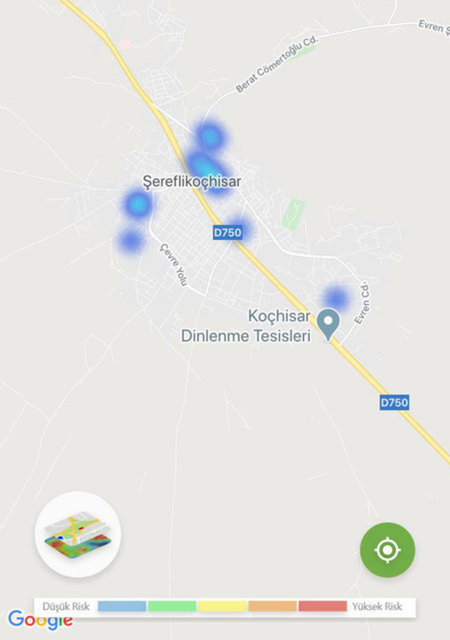Open the map layers heatmap button

point(78,534)
